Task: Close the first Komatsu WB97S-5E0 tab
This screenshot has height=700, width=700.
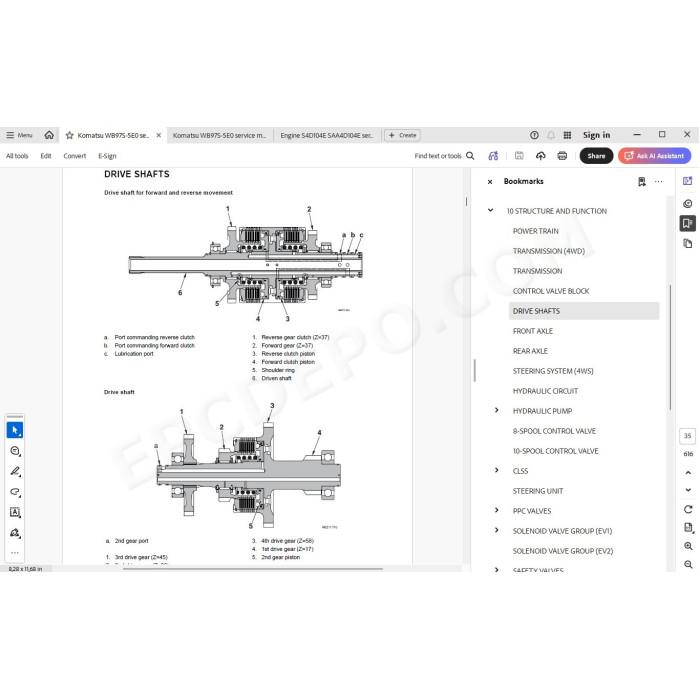Action: point(158,135)
